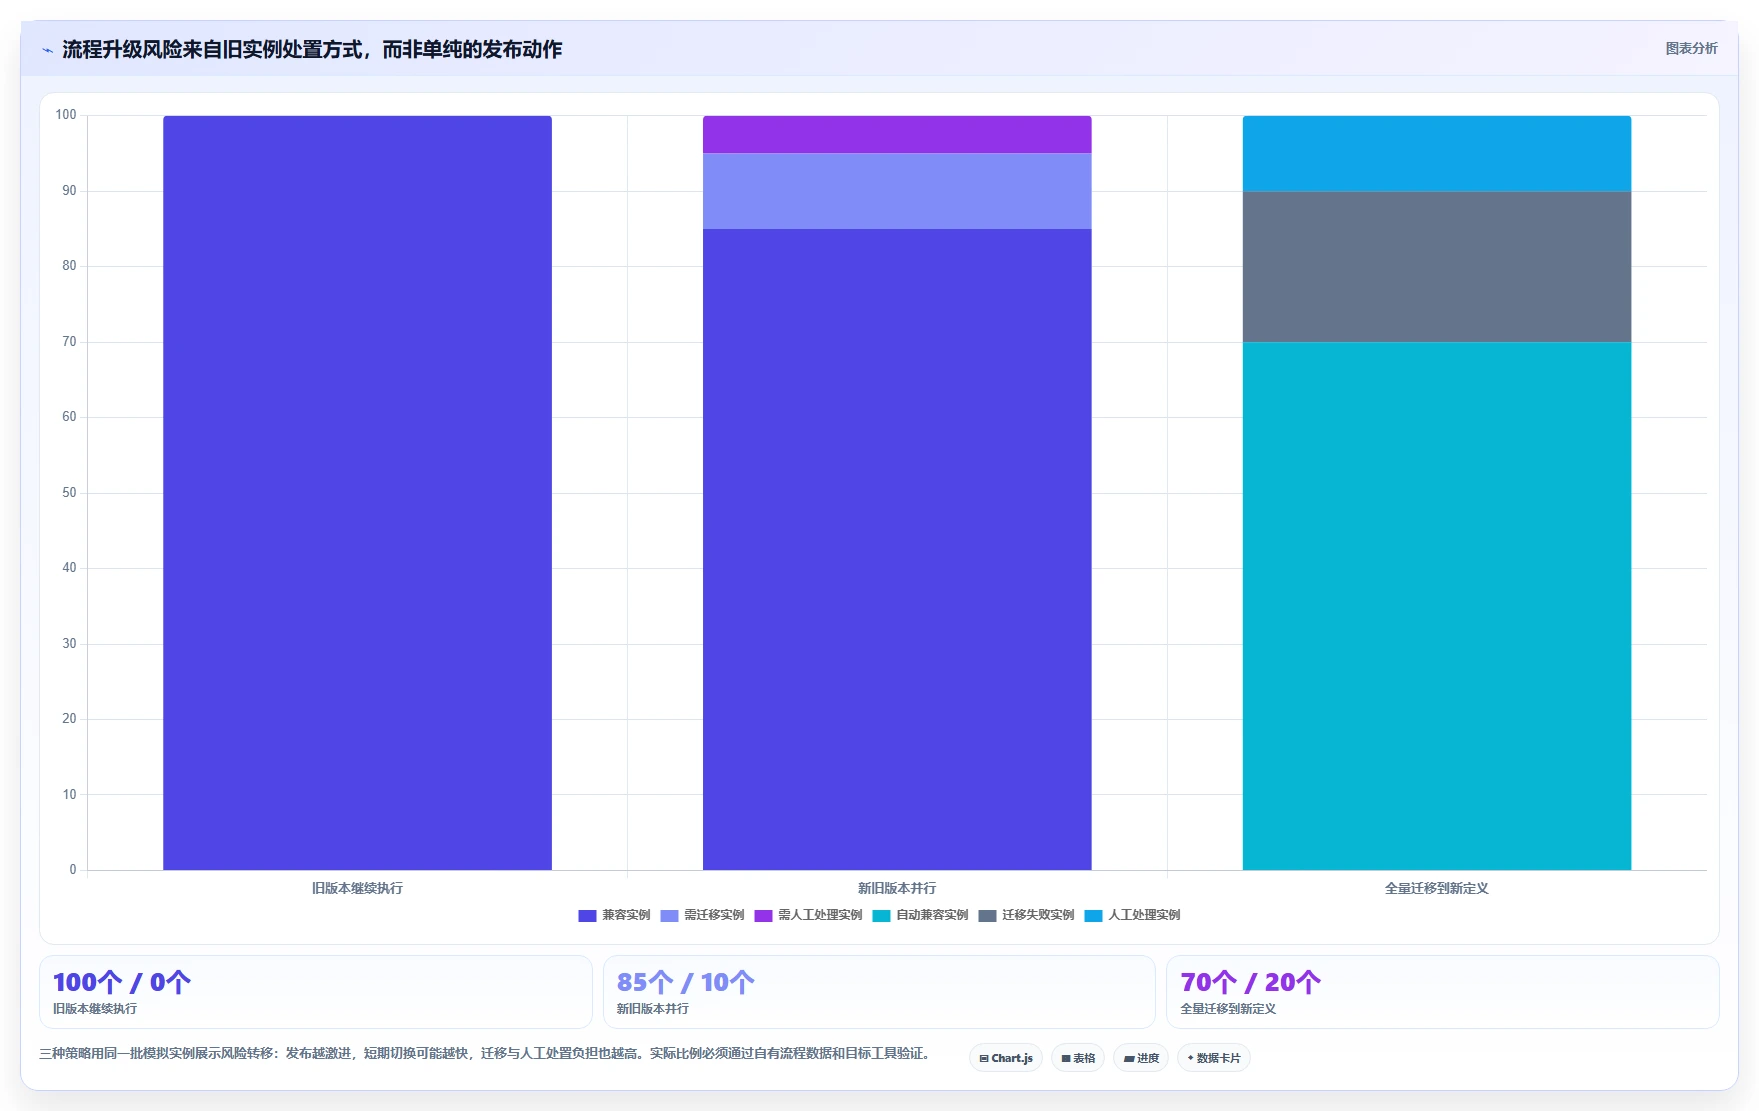Toggle 兼容实例 legend swatch

click(x=587, y=915)
